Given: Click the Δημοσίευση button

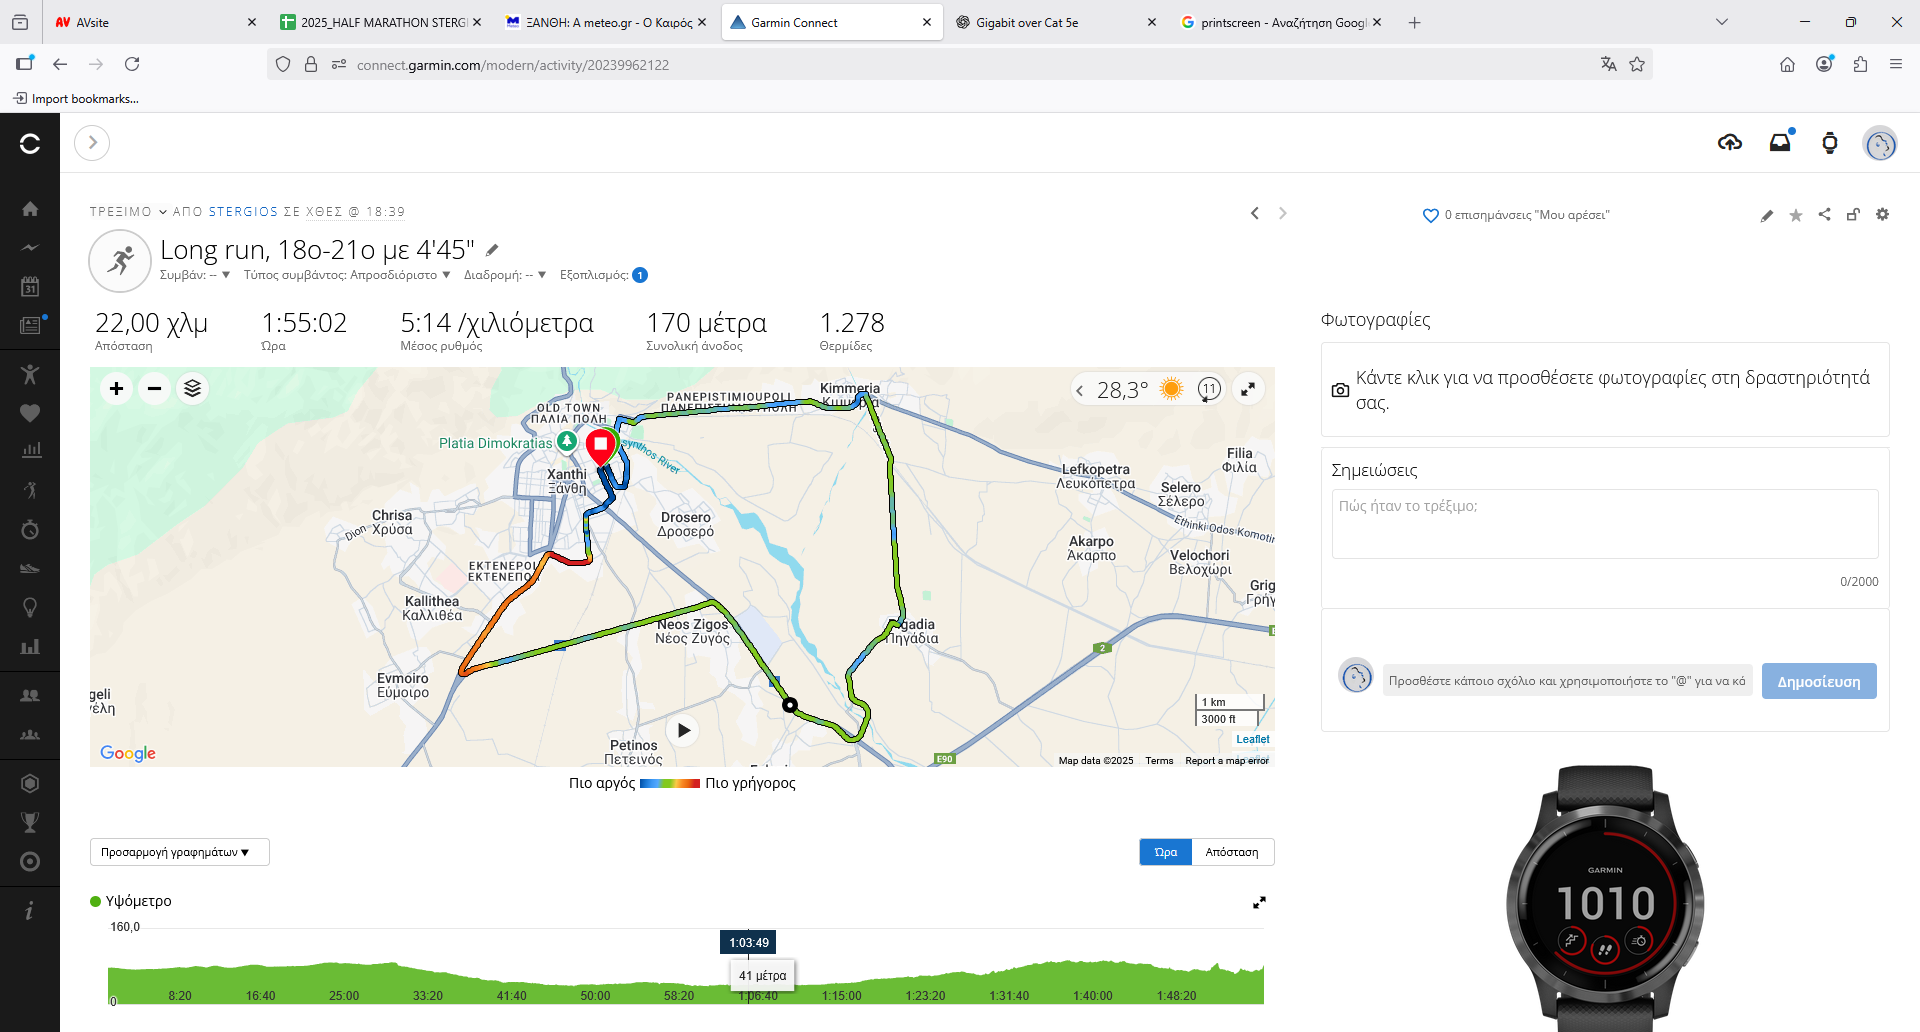Looking at the screenshot, I should [1818, 681].
